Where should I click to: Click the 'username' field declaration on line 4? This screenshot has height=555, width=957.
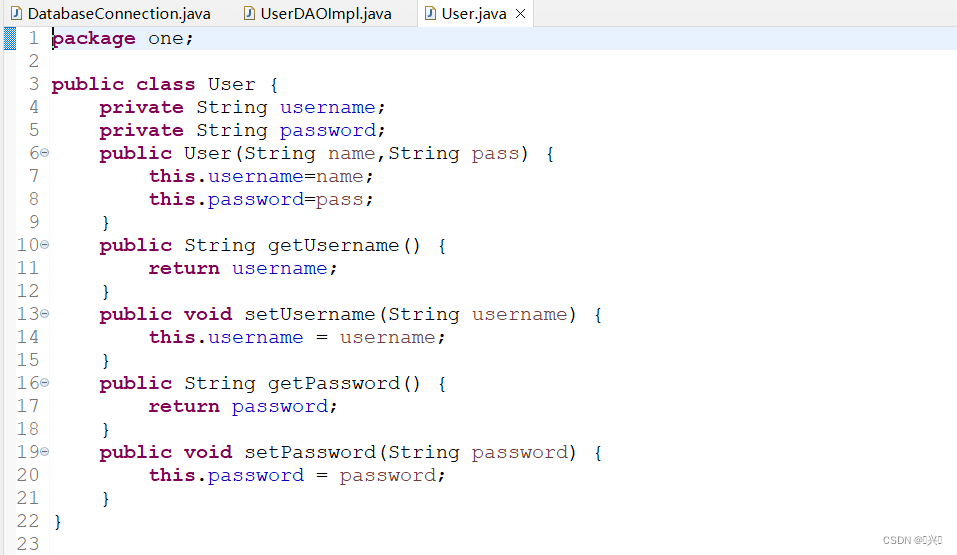(x=328, y=107)
